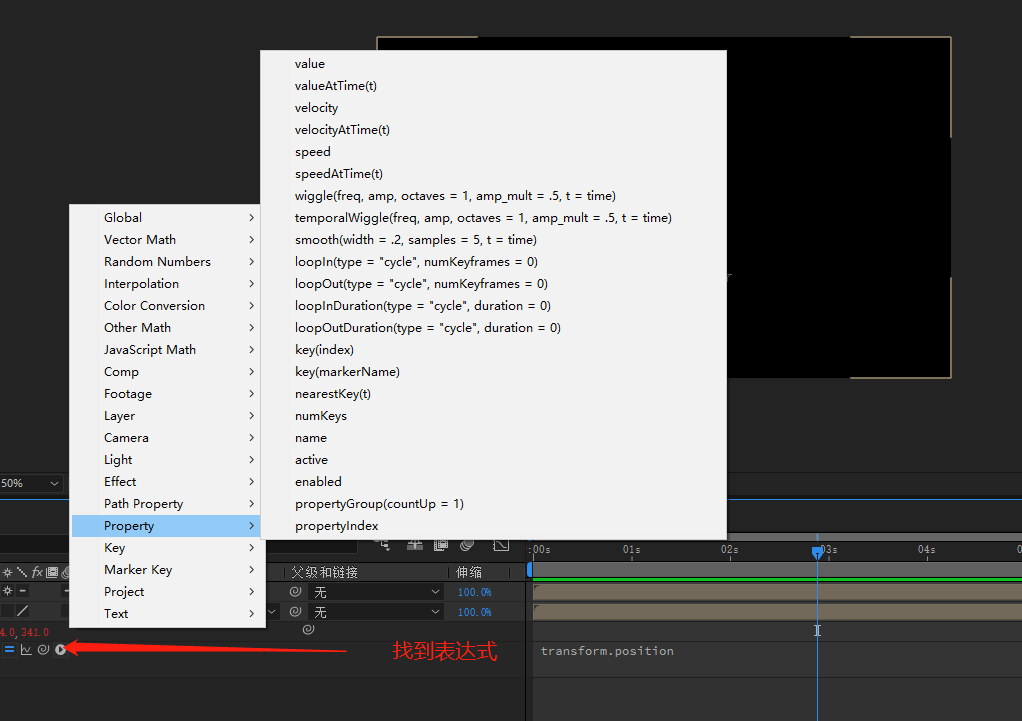Click the second layer's parent pick whip
Screen dimensions: 1022x721
tap(295, 611)
